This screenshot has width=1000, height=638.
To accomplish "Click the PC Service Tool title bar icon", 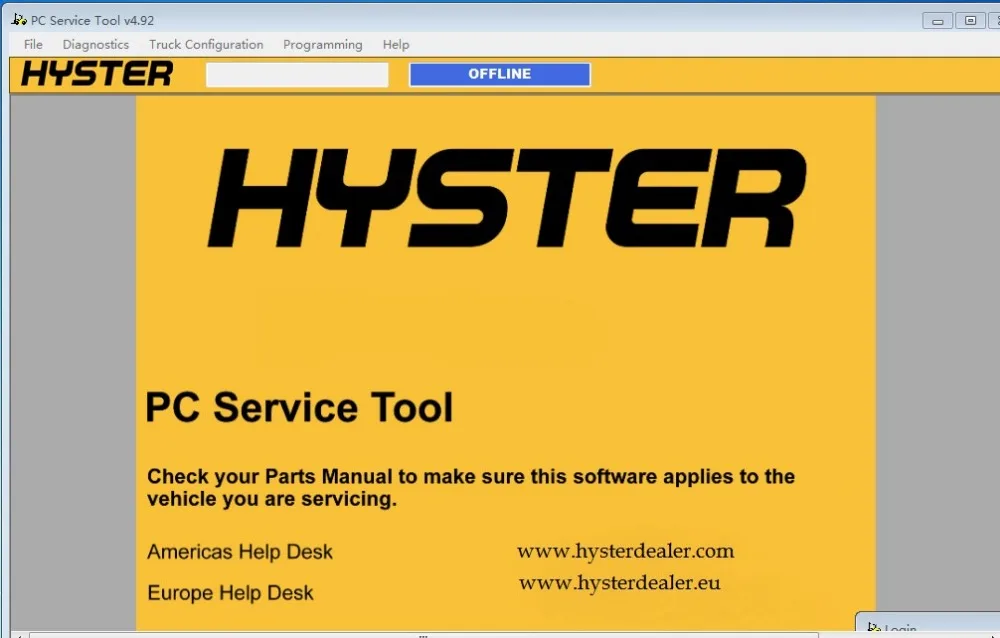I will click(18, 20).
